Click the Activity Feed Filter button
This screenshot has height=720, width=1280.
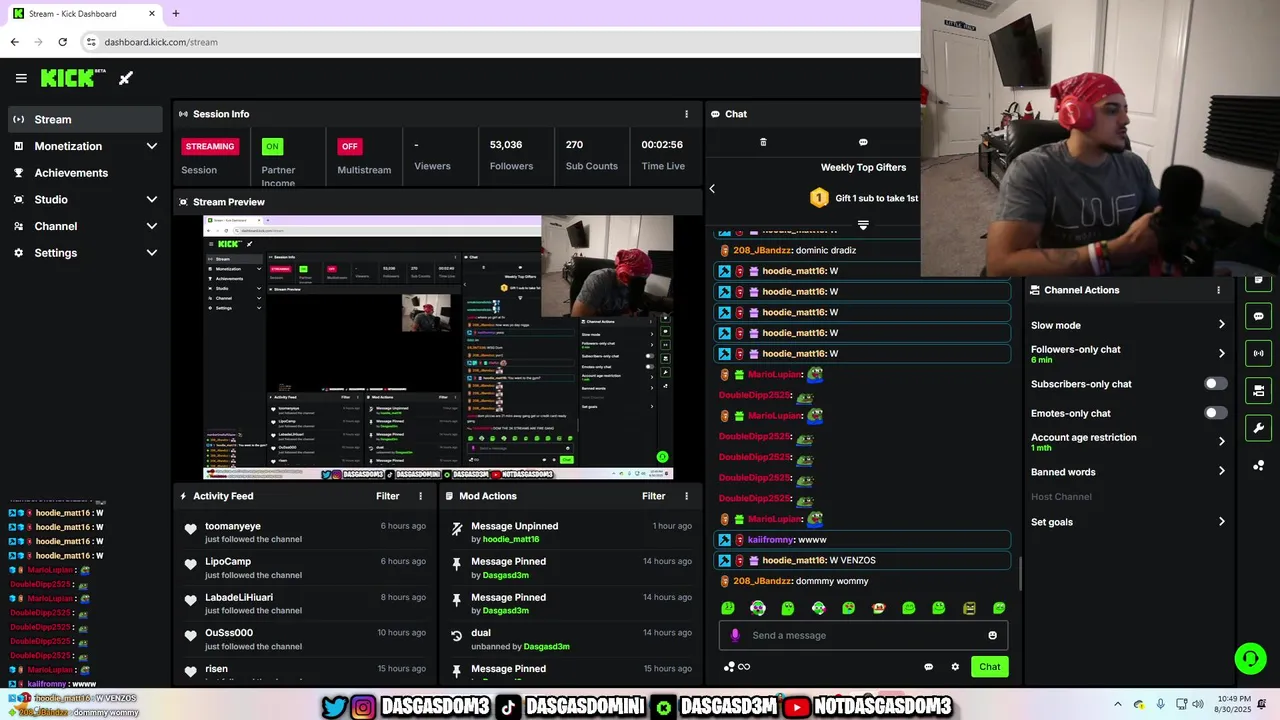tap(387, 496)
